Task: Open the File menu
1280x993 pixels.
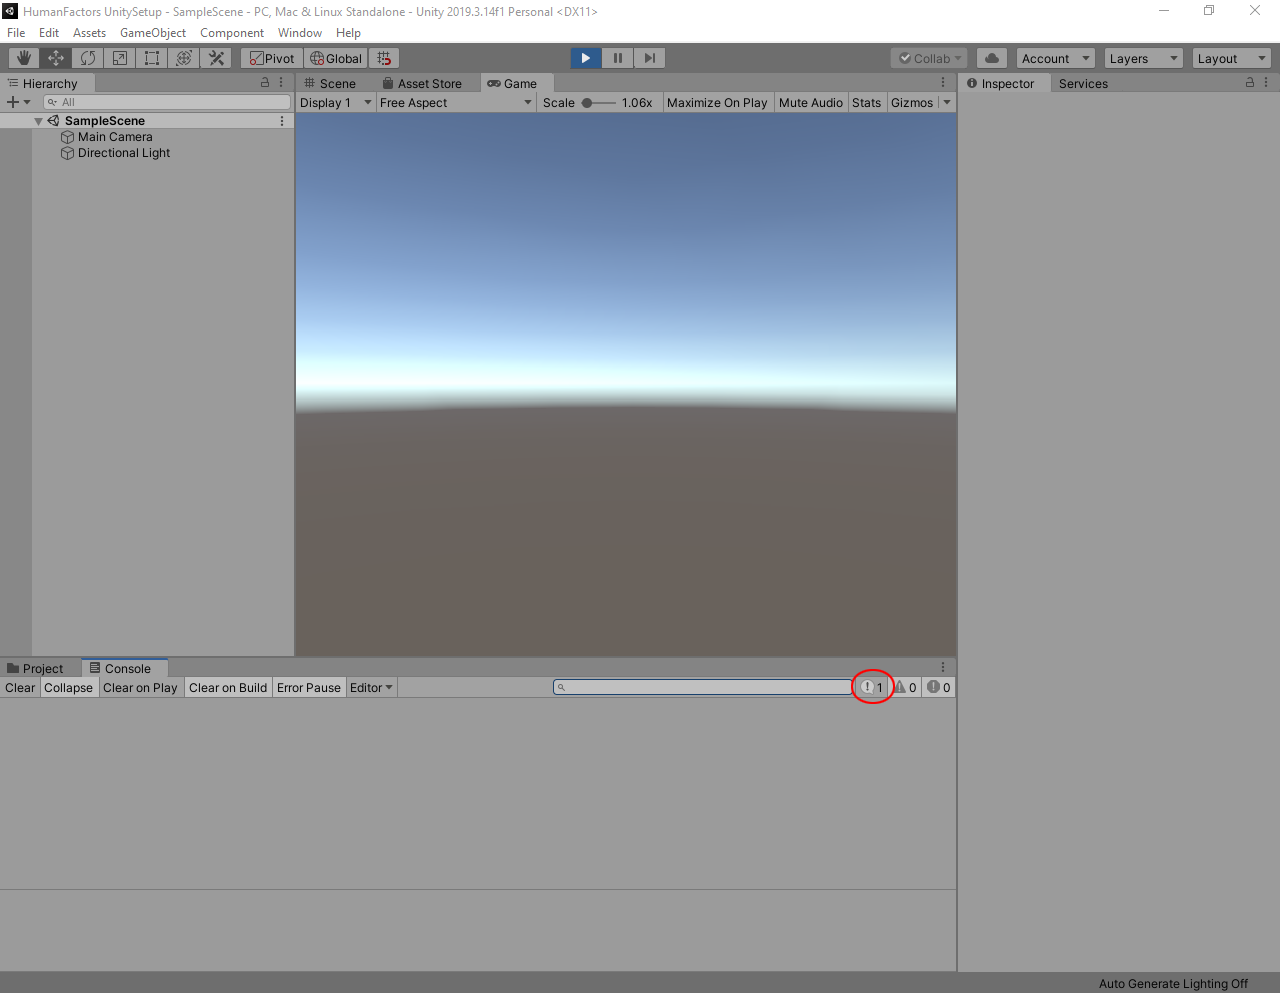Action: [16, 32]
